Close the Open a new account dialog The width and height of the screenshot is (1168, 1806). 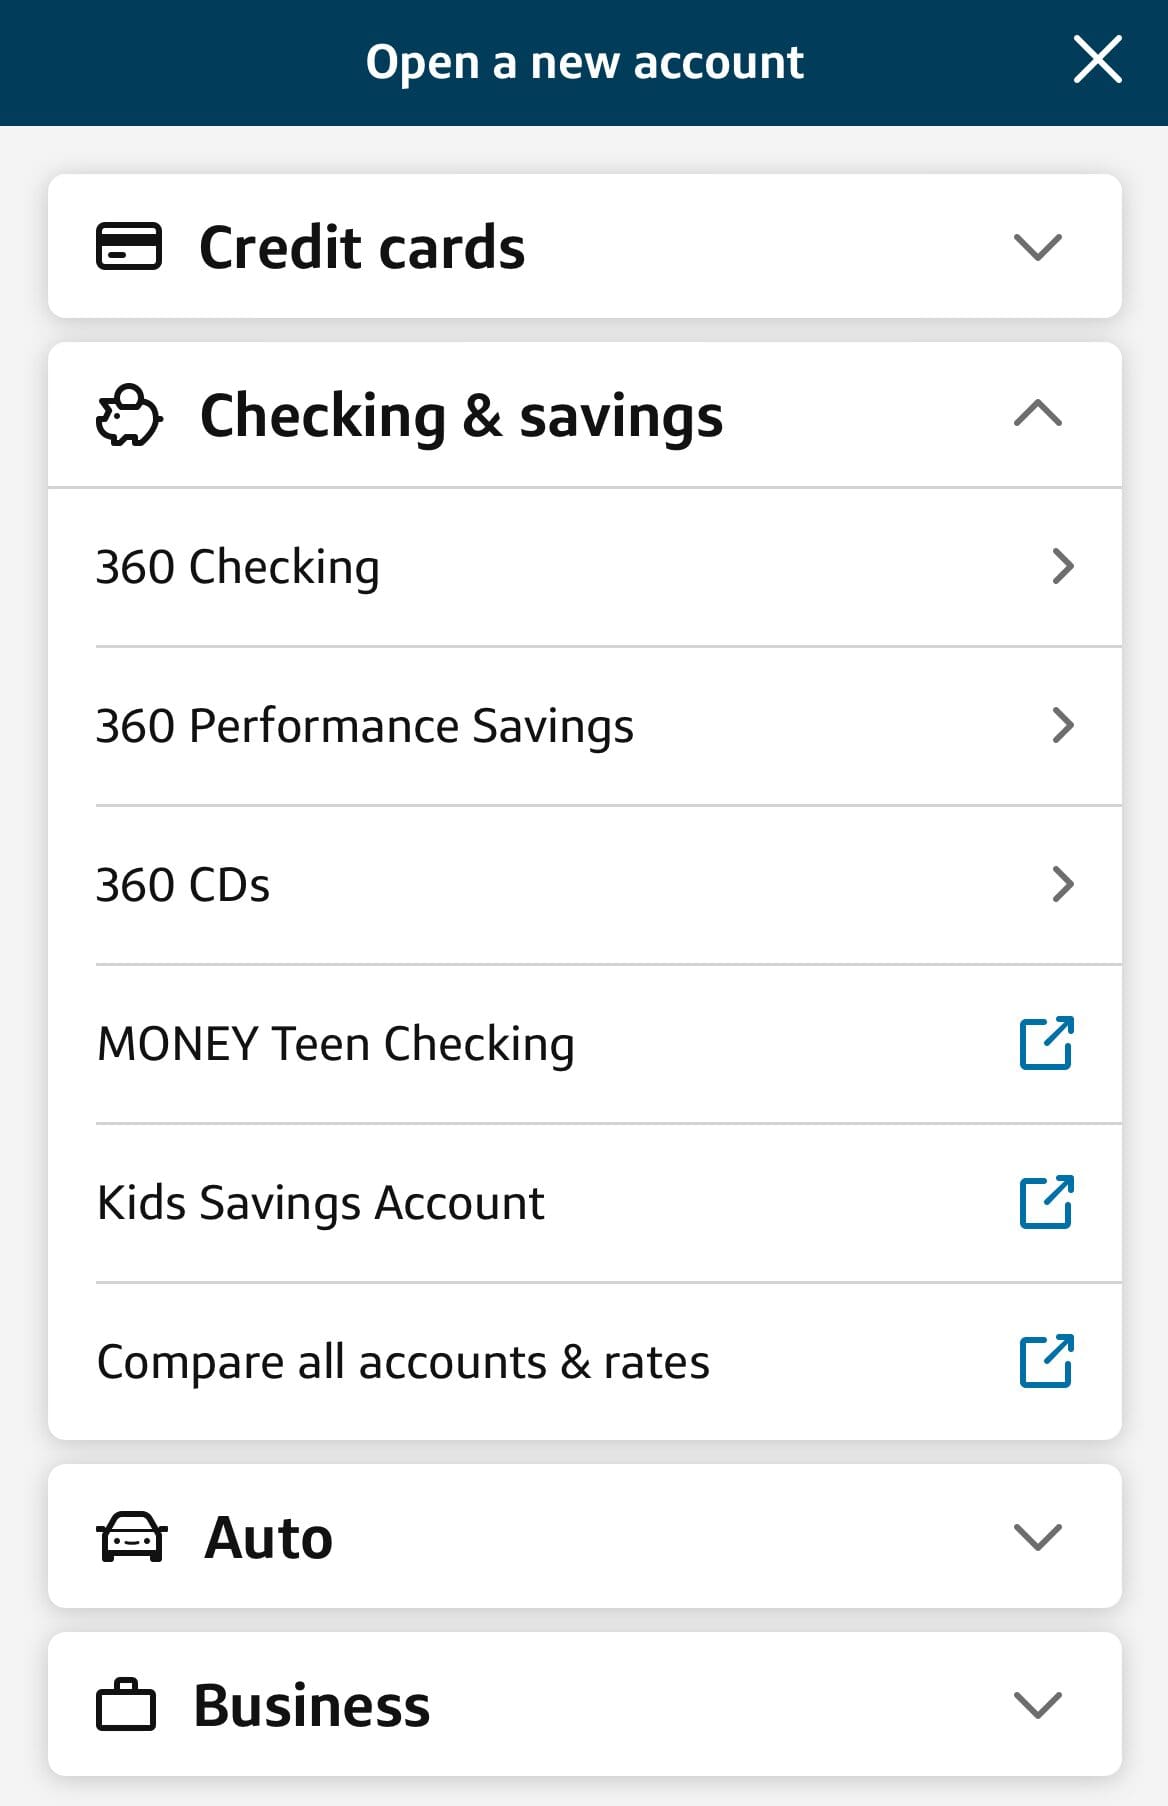pos(1097,60)
